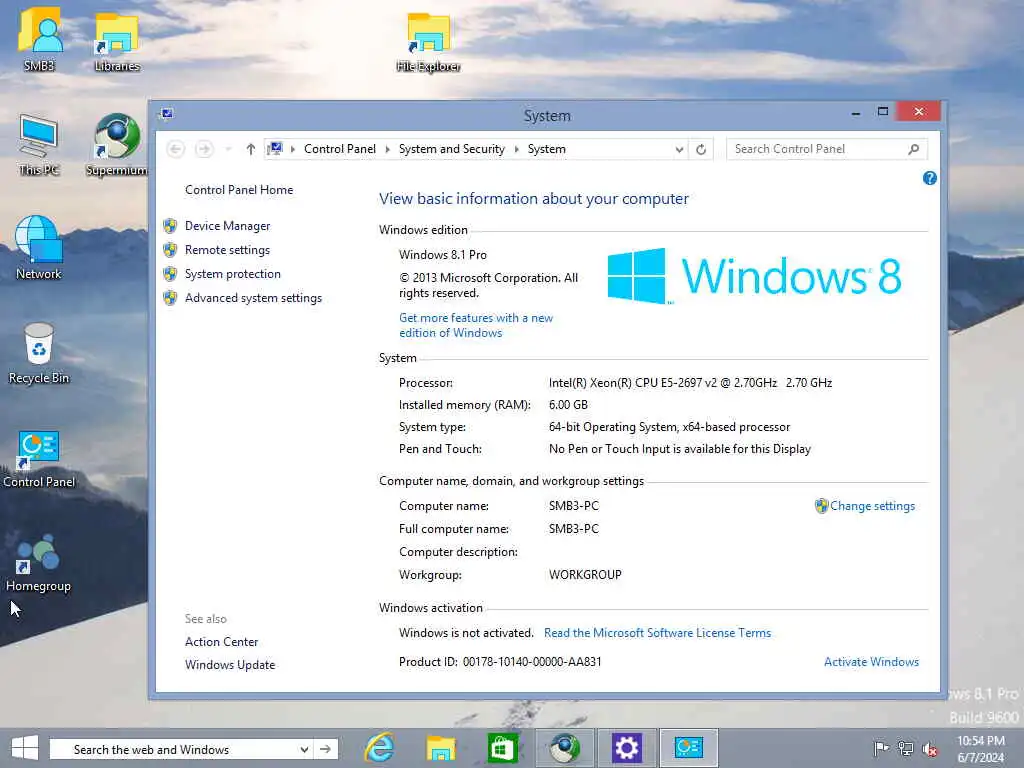Click the processor value Intel(R) Xeon(R) CPU E5-2697
The width and height of the screenshot is (1024, 768).
tap(690, 383)
